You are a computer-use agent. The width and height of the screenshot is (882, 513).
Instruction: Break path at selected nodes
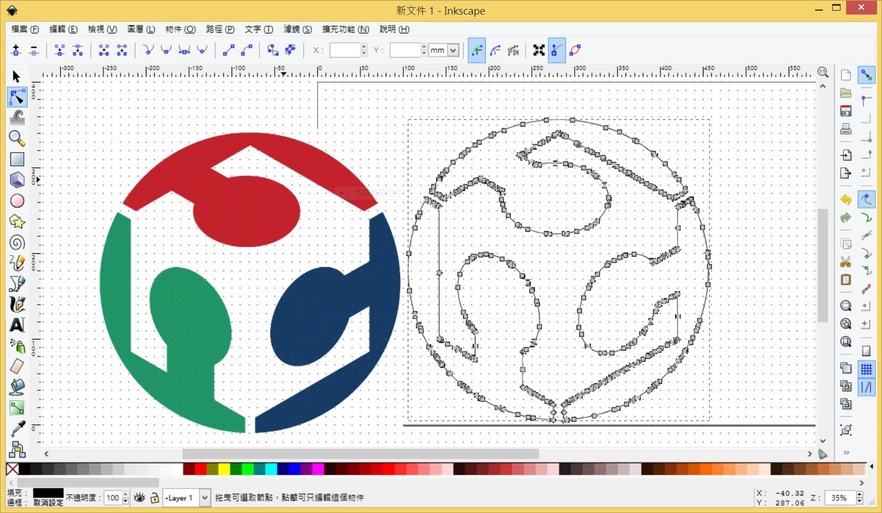pos(78,50)
